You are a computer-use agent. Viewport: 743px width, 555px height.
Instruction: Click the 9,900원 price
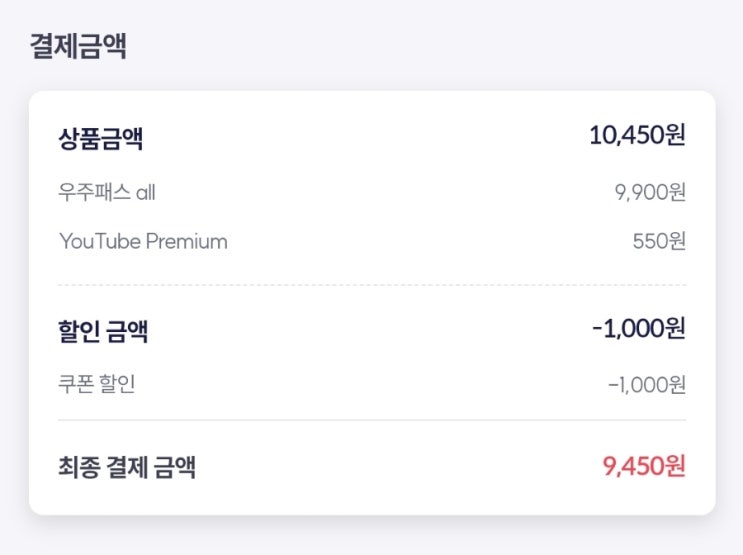click(x=650, y=192)
